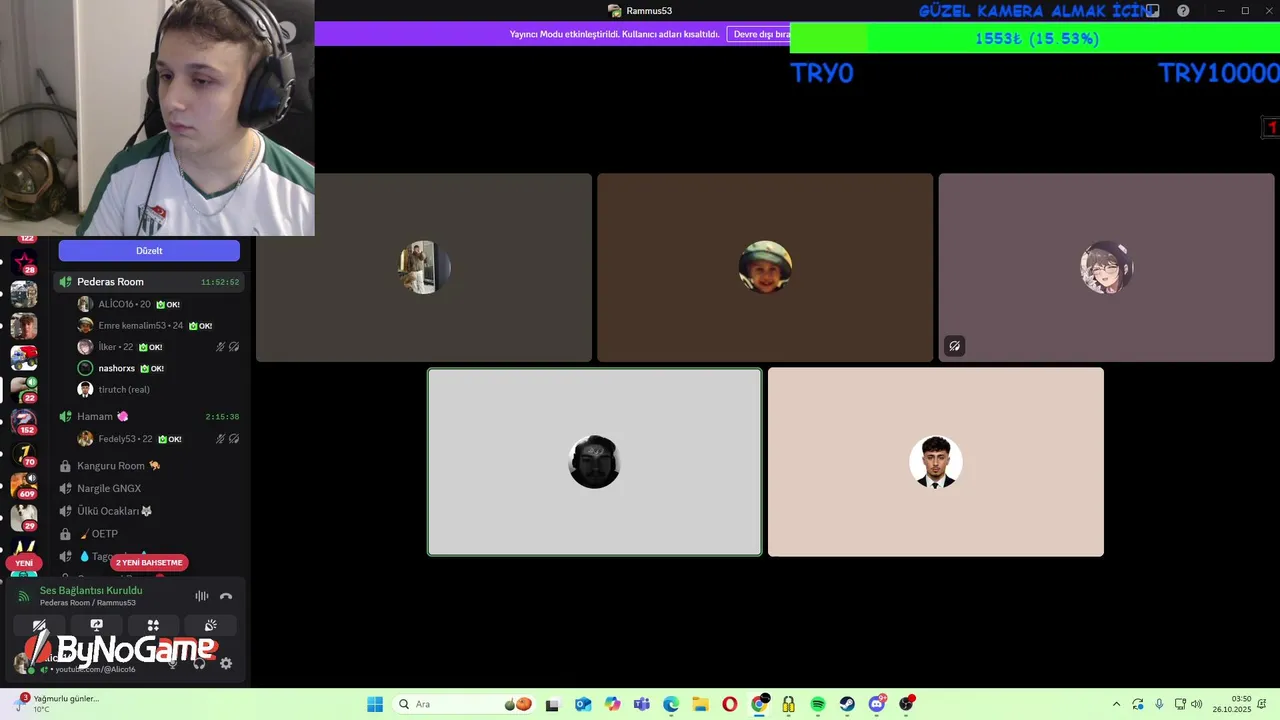Click the Düzelt button

coord(149,251)
